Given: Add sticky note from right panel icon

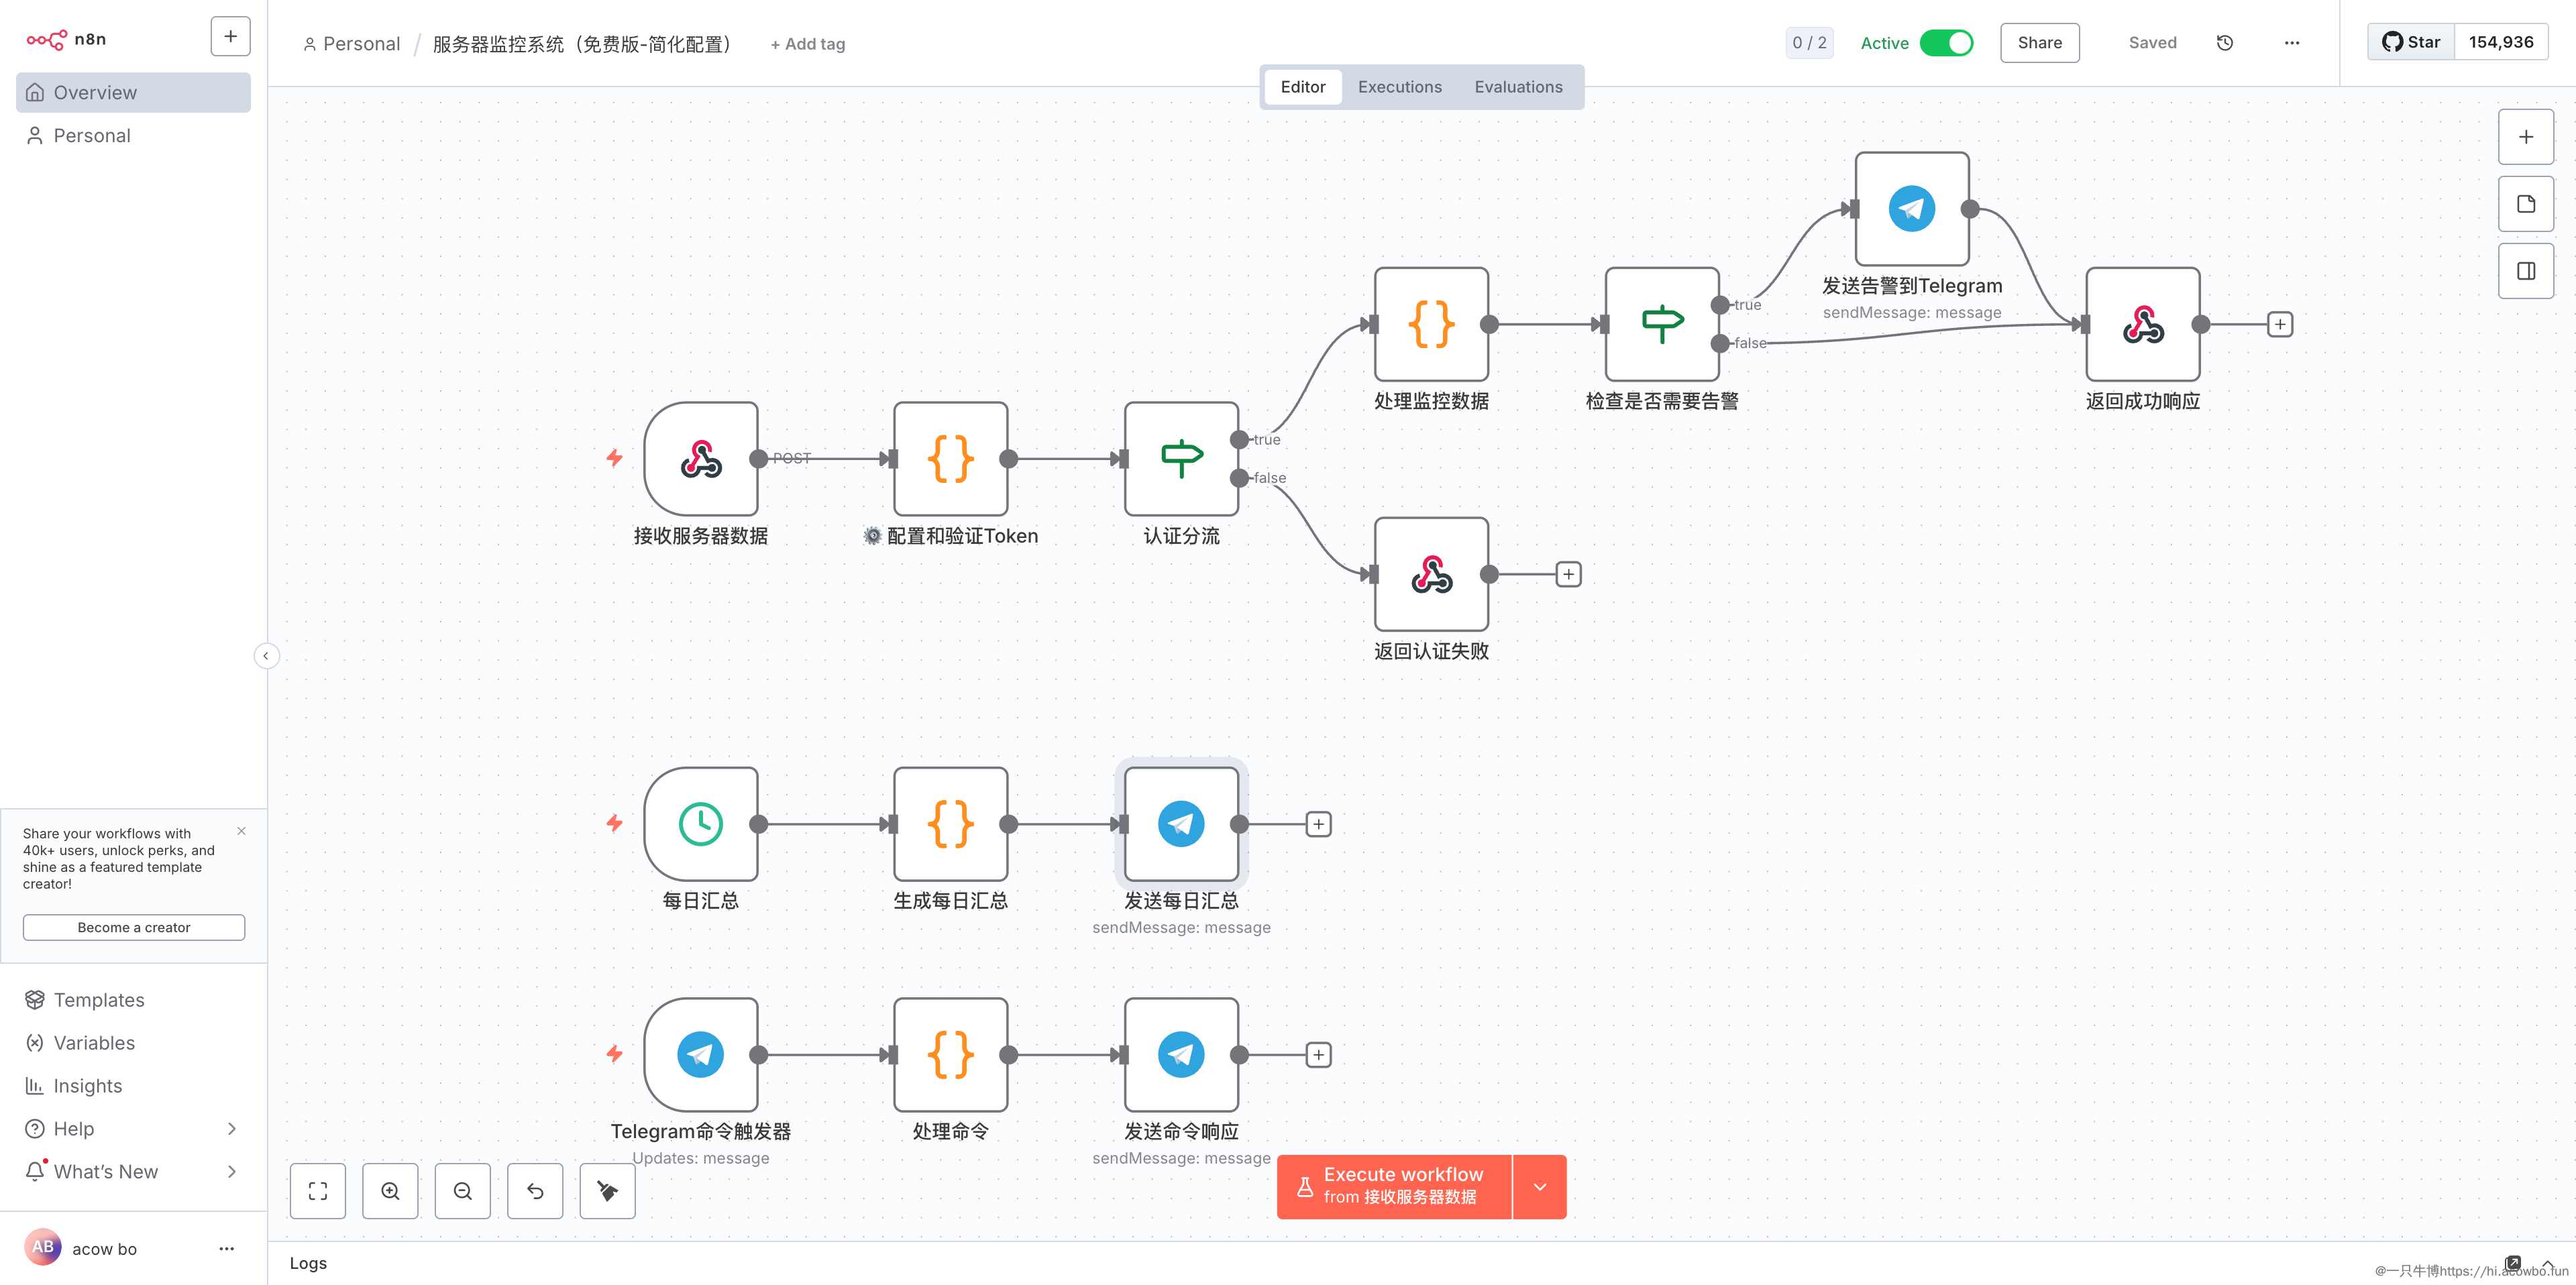Looking at the screenshot, I should pos(2525,204).
